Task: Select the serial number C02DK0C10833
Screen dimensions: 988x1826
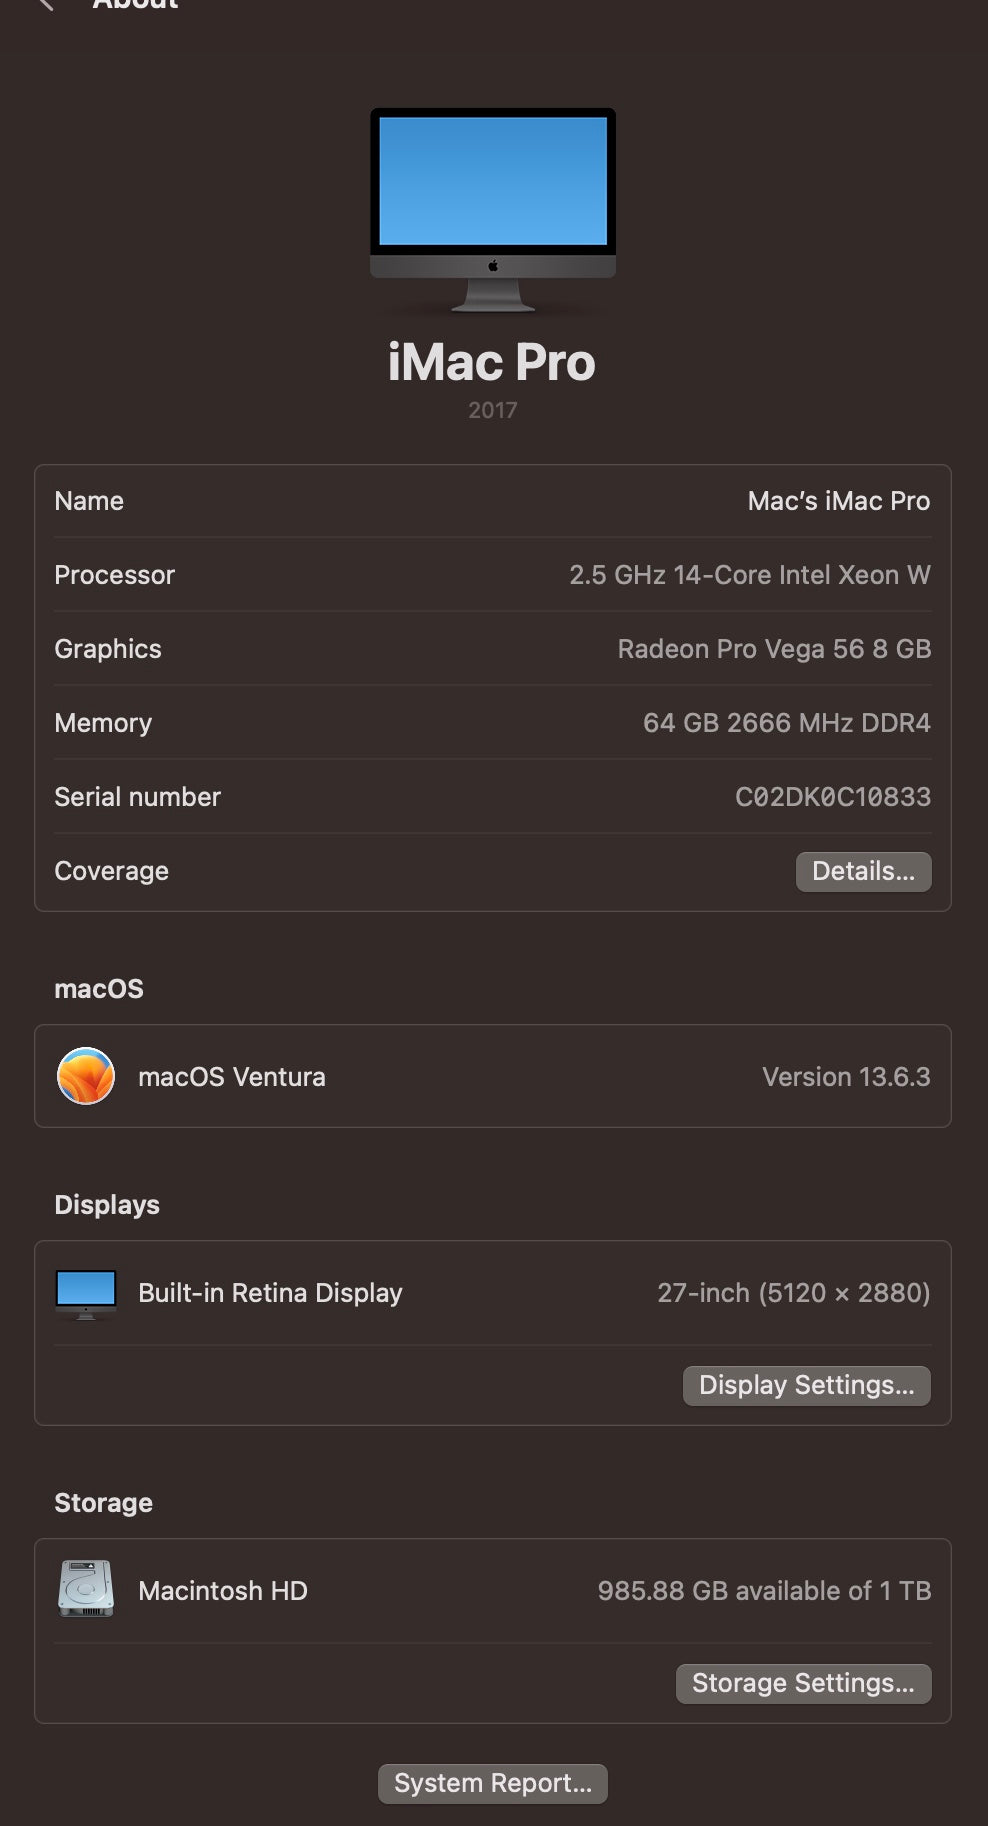Action: [832, 797]
